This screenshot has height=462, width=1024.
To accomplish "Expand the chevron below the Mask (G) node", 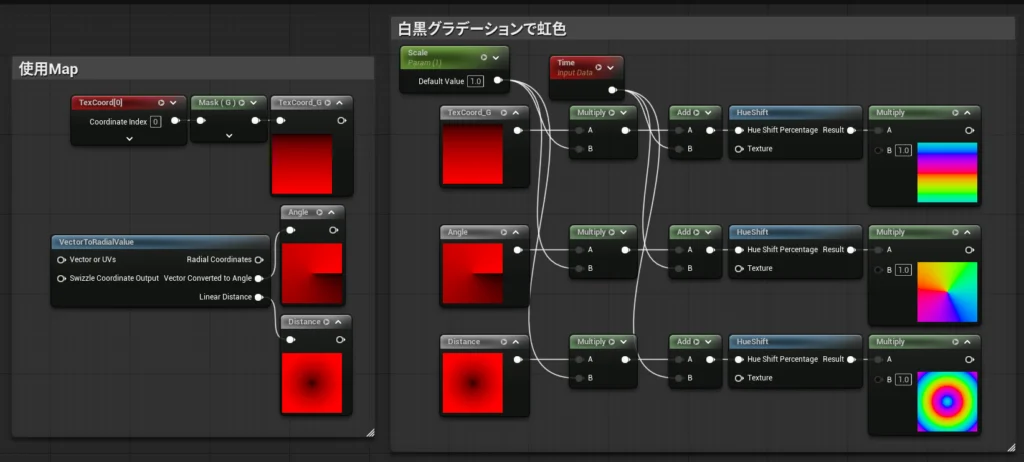I will click(228, 134).
